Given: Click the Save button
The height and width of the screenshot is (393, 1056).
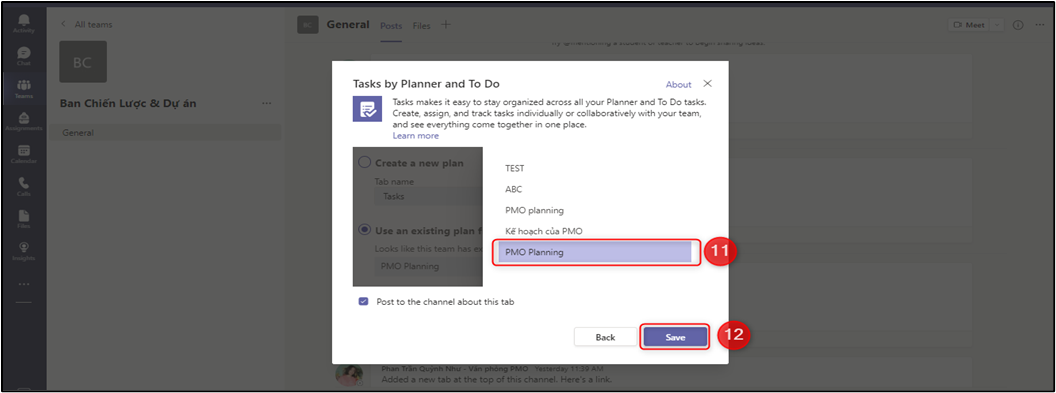Looking at the screenshot, I should [x=675, y=337].
